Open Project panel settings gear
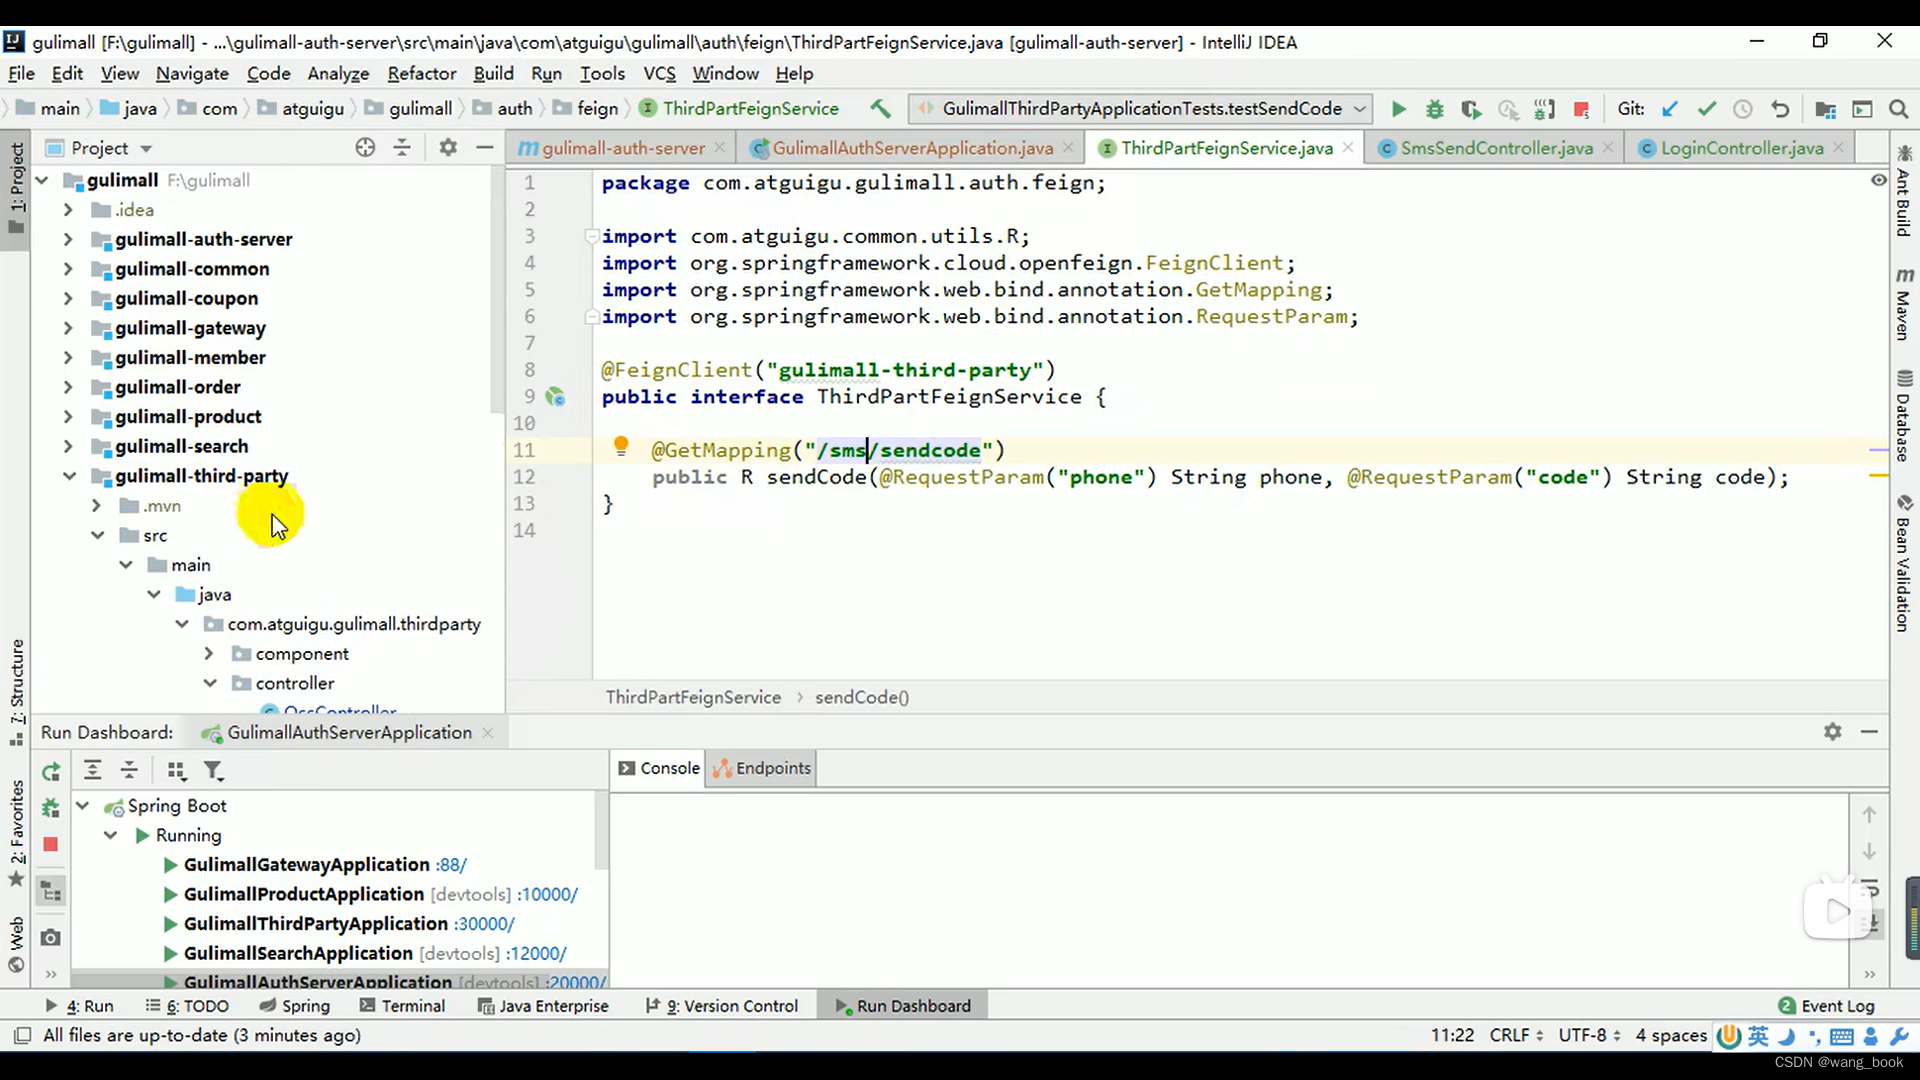 448,148
